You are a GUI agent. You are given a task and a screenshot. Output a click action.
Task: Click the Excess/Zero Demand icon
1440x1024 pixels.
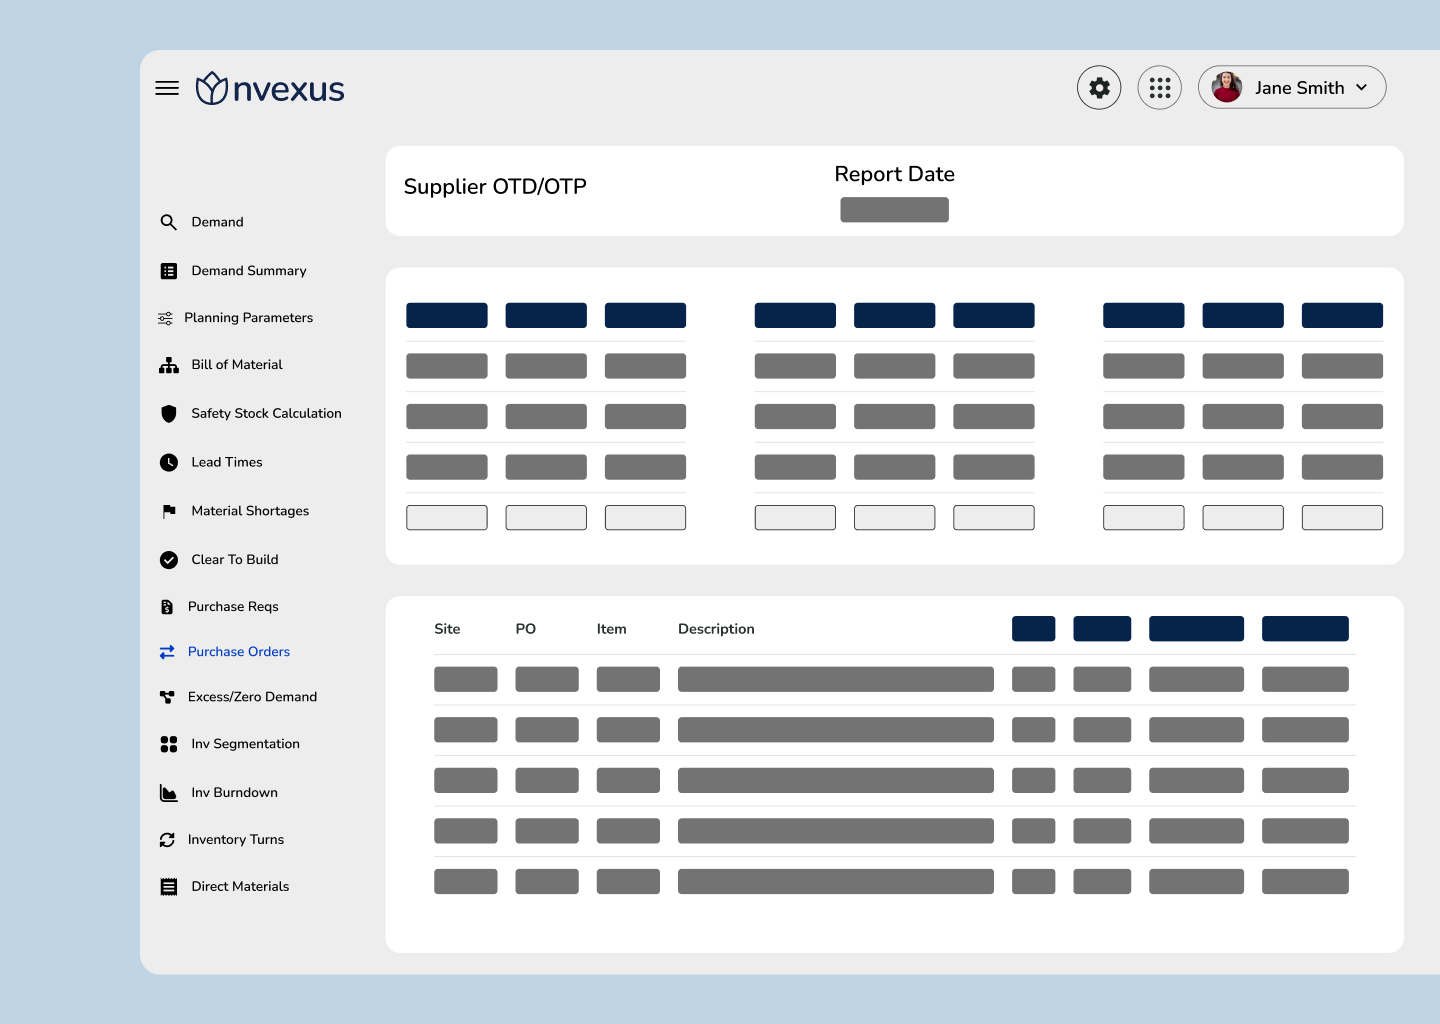click(x=167, y=697)
